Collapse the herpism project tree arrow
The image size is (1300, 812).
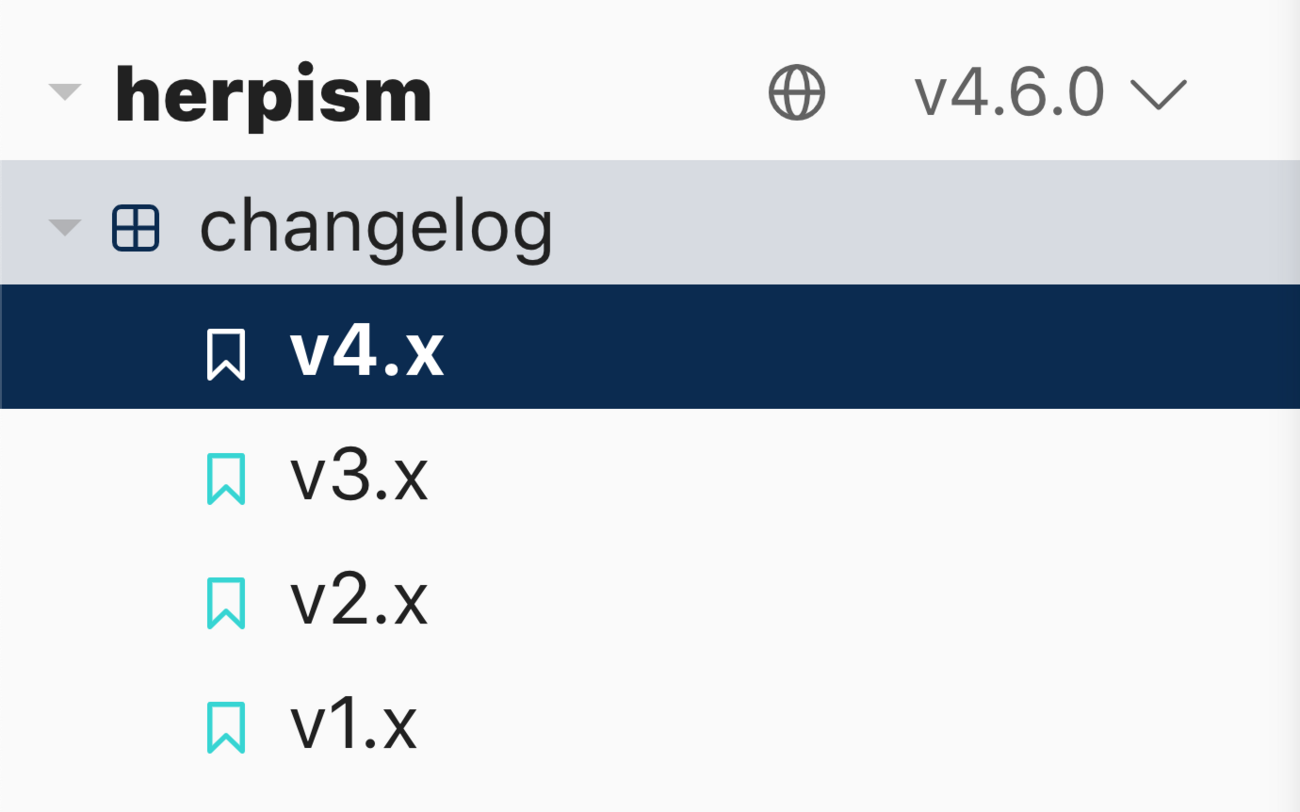65,93
